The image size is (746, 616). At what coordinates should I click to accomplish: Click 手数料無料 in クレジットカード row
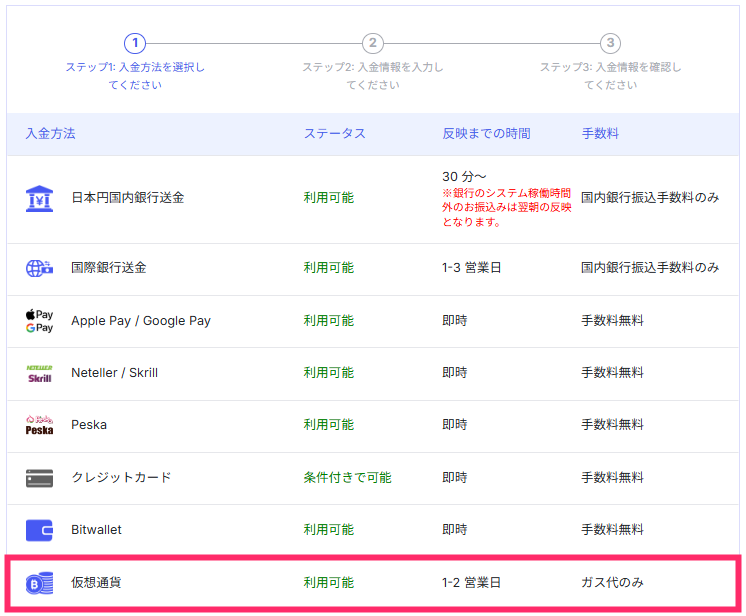click(x=612, y=477)
